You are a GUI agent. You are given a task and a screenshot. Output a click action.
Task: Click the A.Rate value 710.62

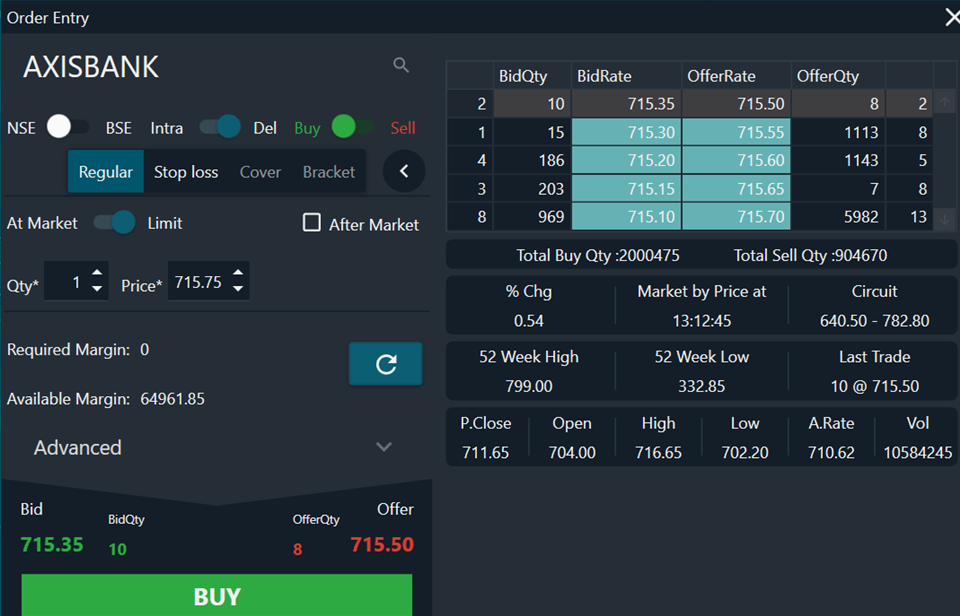point(831,453)
